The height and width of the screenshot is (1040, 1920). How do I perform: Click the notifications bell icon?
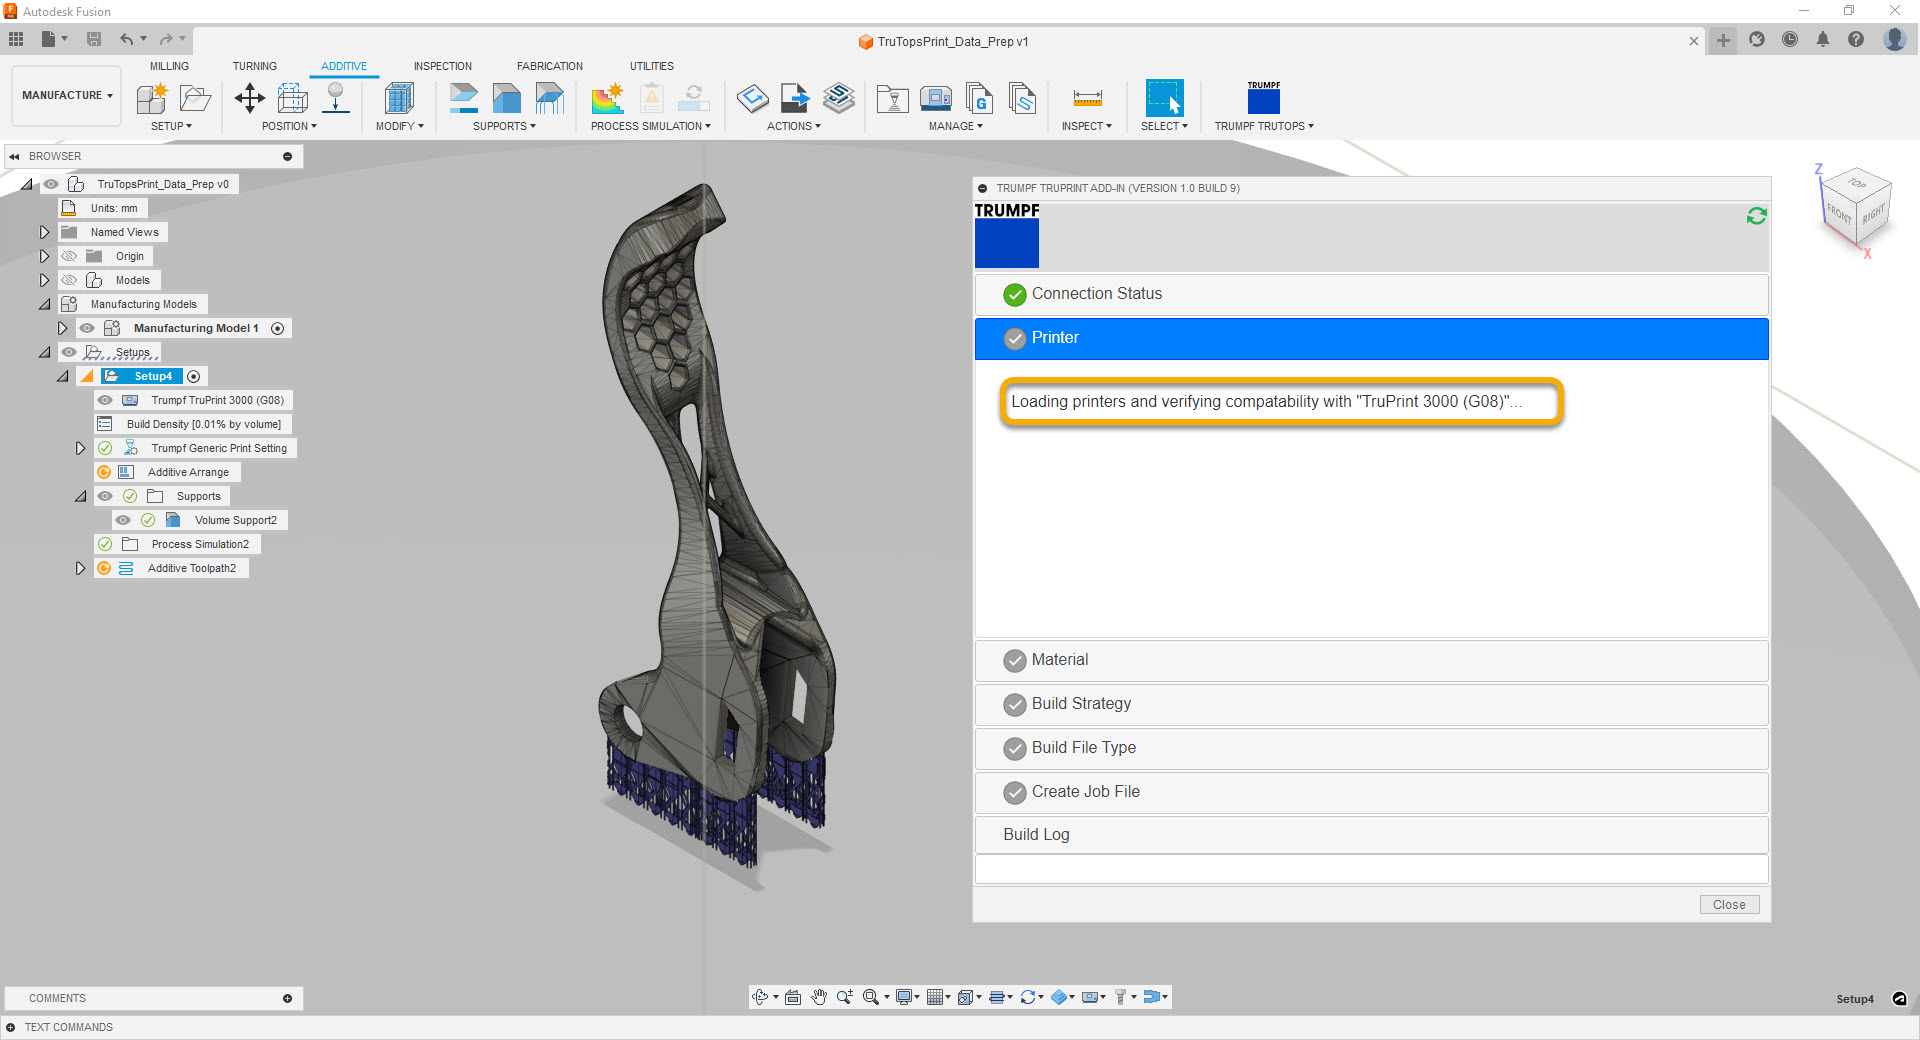click(x=1823, y=40)
